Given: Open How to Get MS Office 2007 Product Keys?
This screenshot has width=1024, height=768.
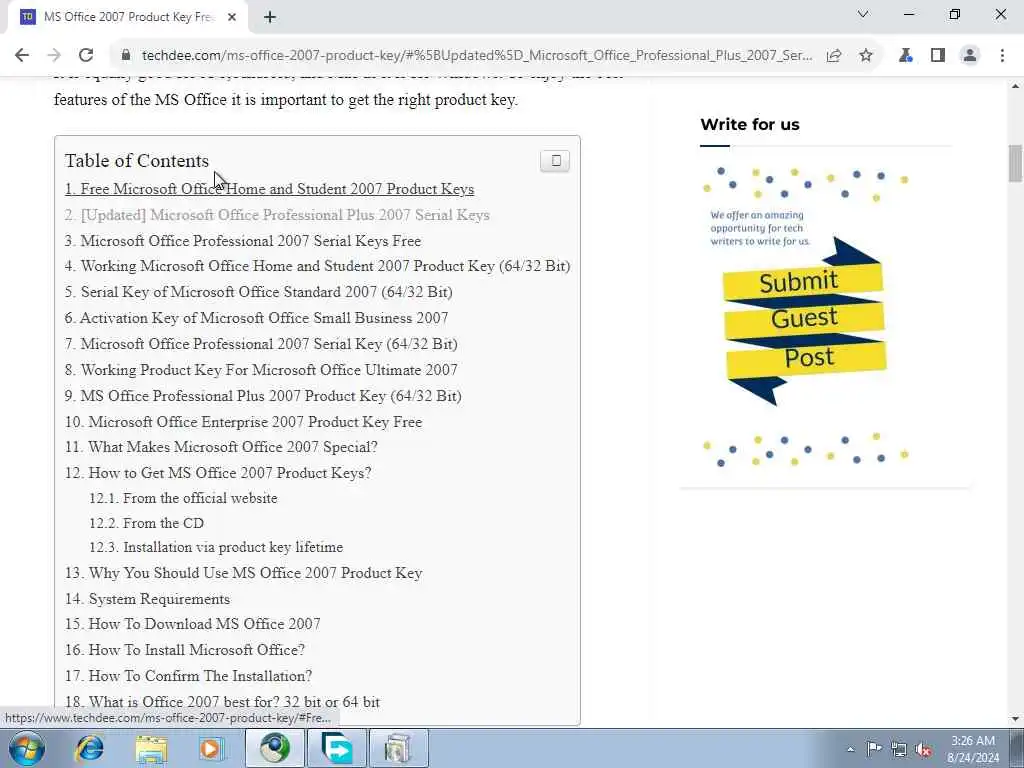Looking at the screenshot, I should (218, 473).
